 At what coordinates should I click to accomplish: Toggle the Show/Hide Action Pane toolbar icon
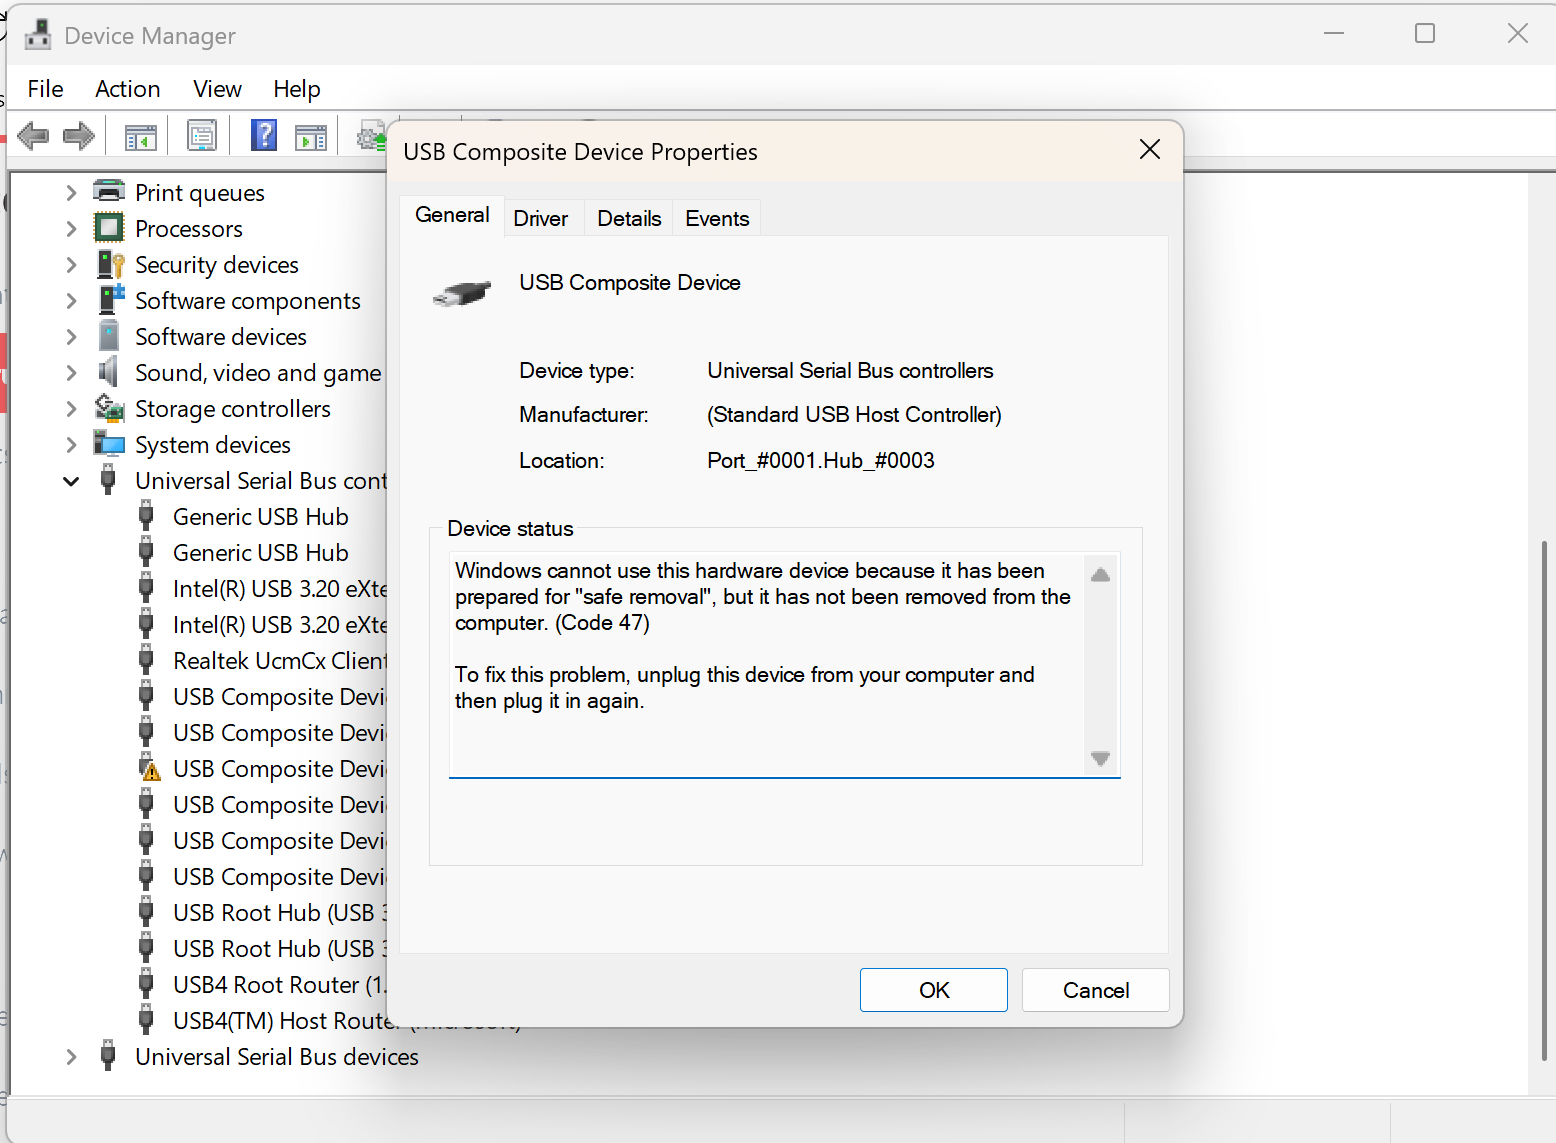311,136
